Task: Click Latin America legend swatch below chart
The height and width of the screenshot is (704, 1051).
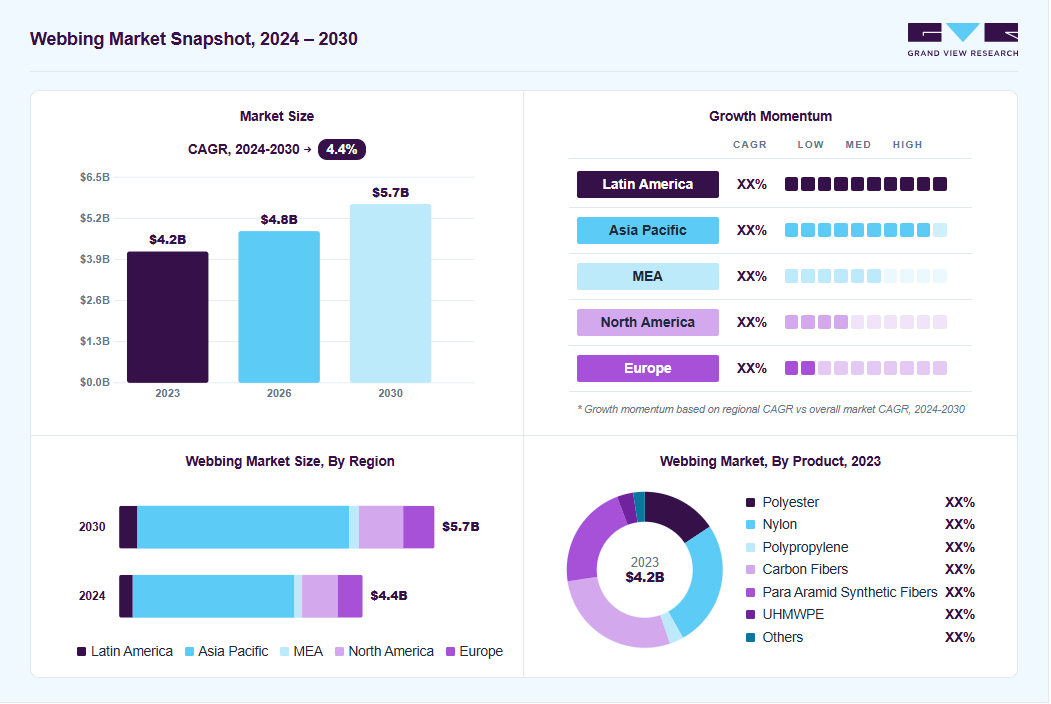Action: [x=82, y=652]
